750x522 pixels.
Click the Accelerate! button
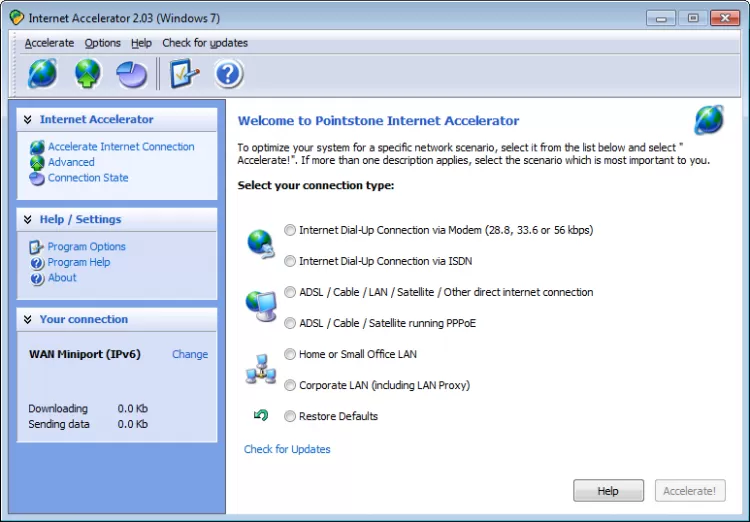[690, 491]
